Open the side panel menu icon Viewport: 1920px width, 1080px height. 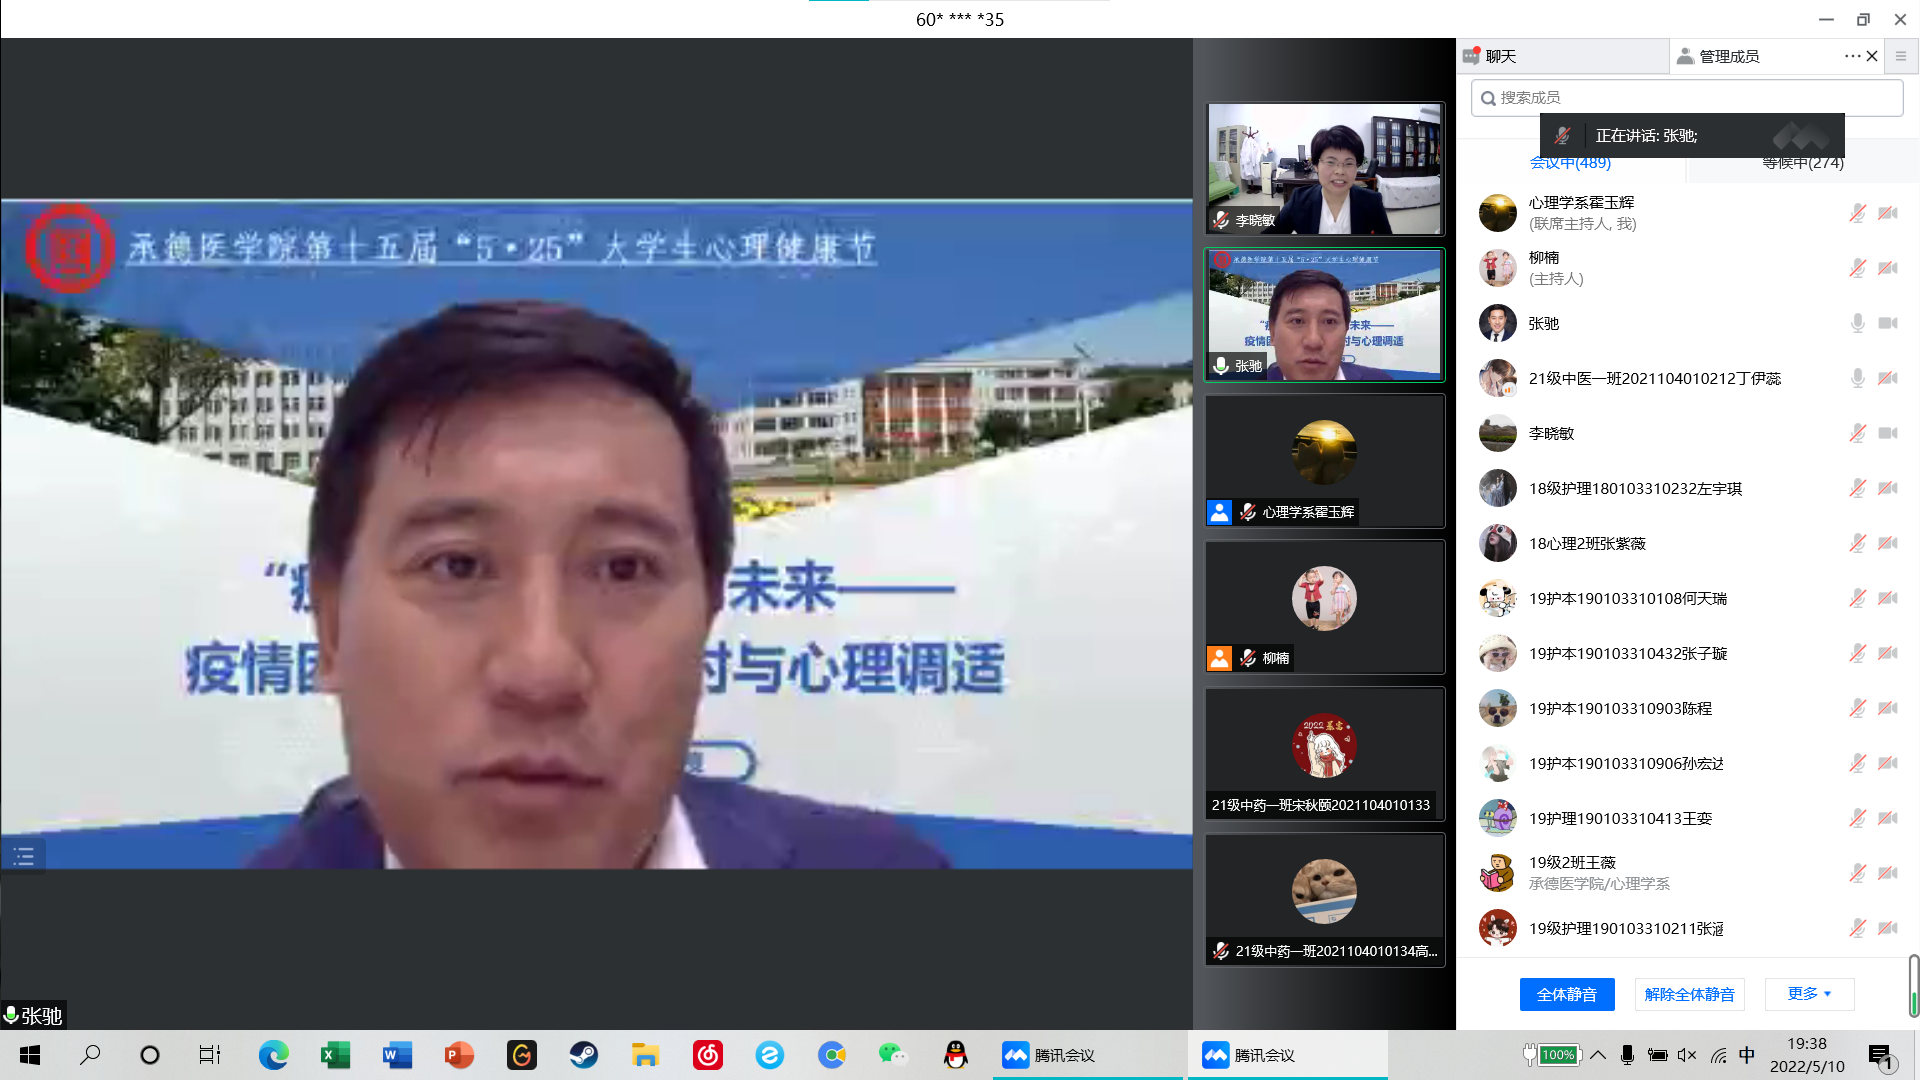point(1901,56)
